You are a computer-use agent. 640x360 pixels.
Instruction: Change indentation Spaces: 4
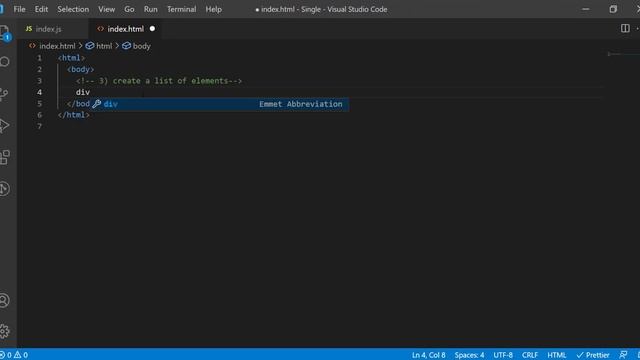coord(469,355)
